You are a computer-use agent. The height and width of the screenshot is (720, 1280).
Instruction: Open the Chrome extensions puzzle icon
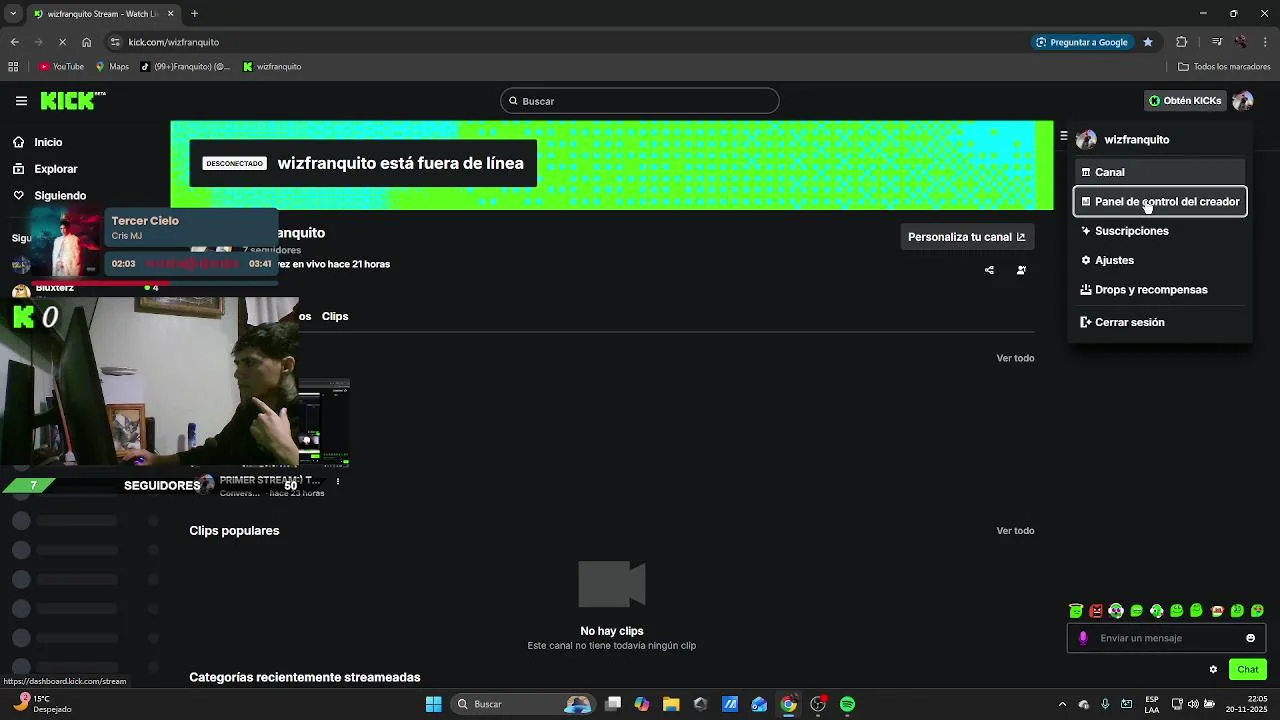(1181, 42)
